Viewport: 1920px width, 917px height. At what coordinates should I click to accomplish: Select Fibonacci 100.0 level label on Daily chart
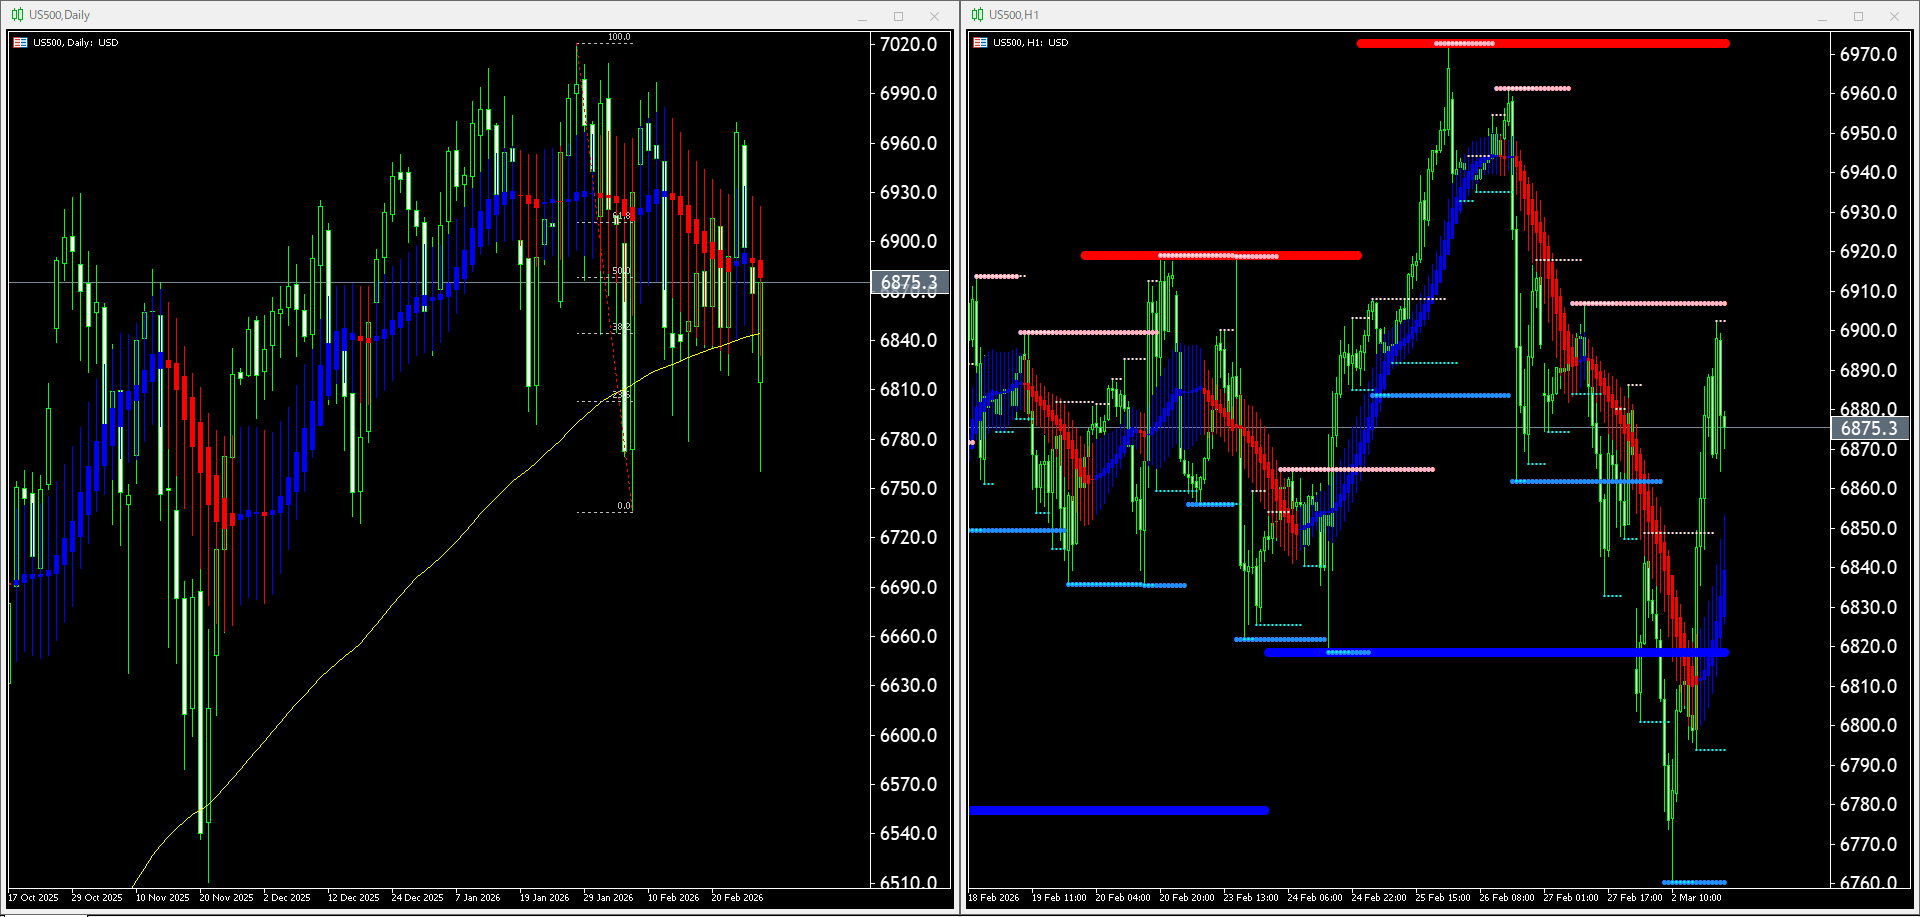pyautogui.click(x=619, y=37)
